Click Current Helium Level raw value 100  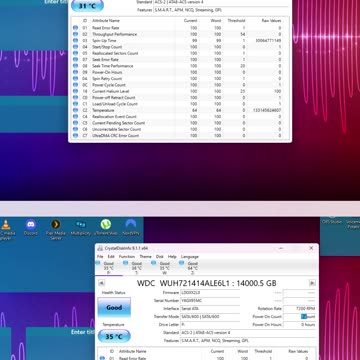(x=278, y=91)
